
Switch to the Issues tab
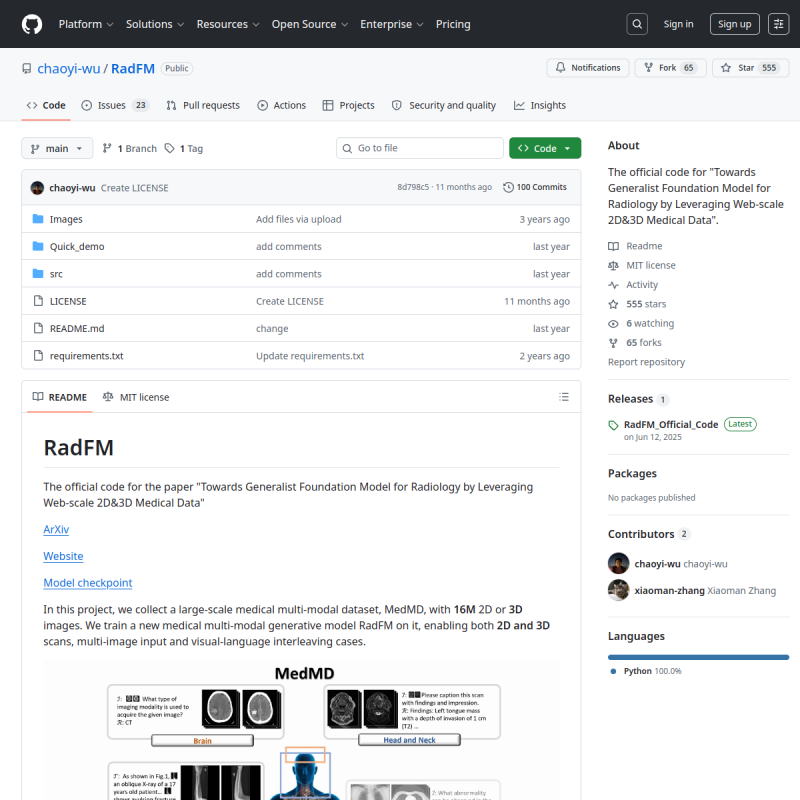(115, 105)
